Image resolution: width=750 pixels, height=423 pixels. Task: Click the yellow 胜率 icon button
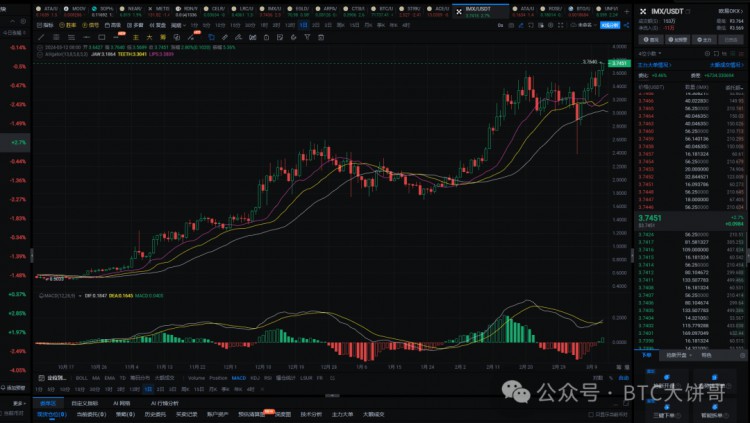(x=67, y=25)
